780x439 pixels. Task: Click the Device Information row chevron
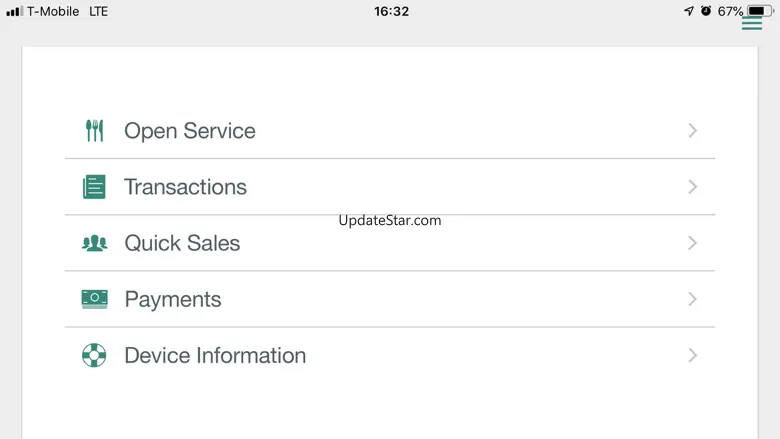pyautogui.click(x=692, y=355)
